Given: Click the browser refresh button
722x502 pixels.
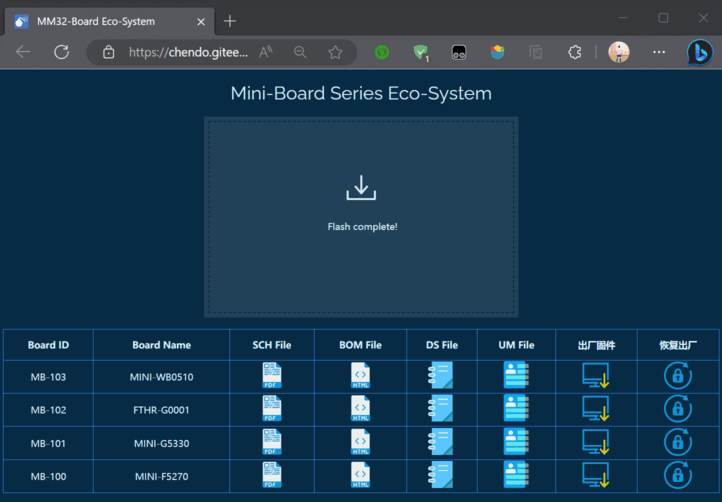Looking at the screenshot, I should pos(61,52).
